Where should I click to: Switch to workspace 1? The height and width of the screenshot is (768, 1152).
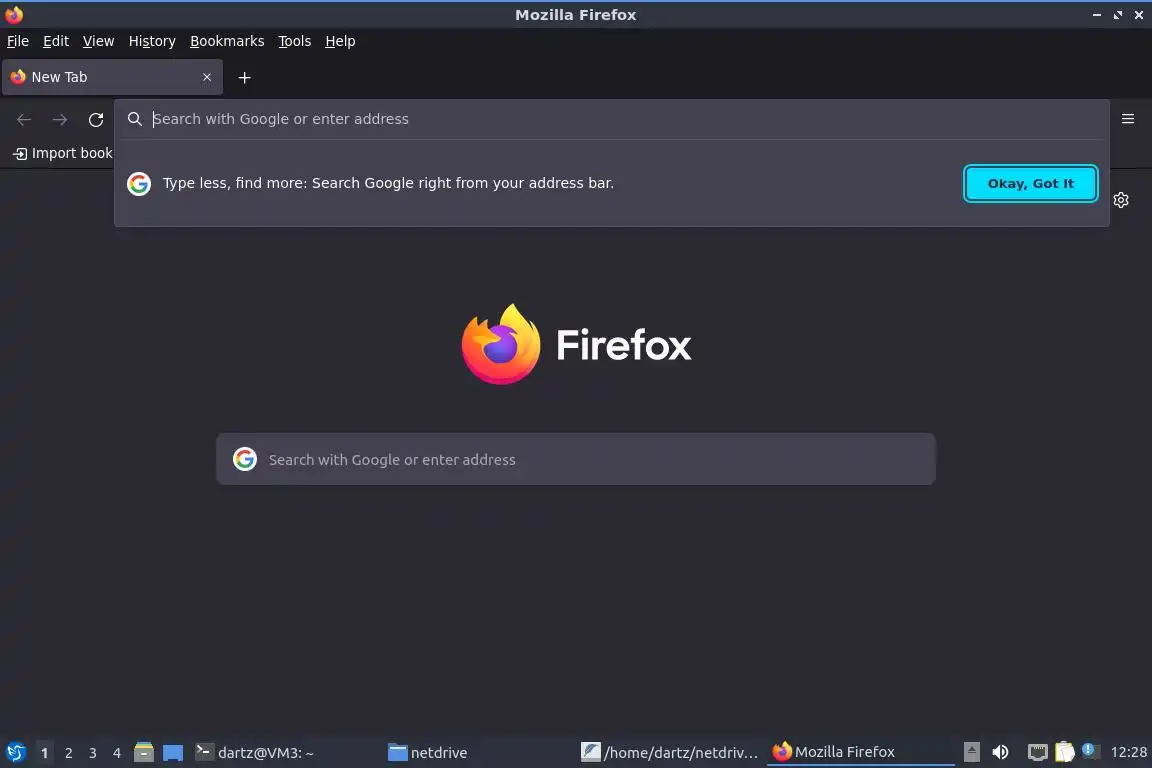click(x=44, y=753)
